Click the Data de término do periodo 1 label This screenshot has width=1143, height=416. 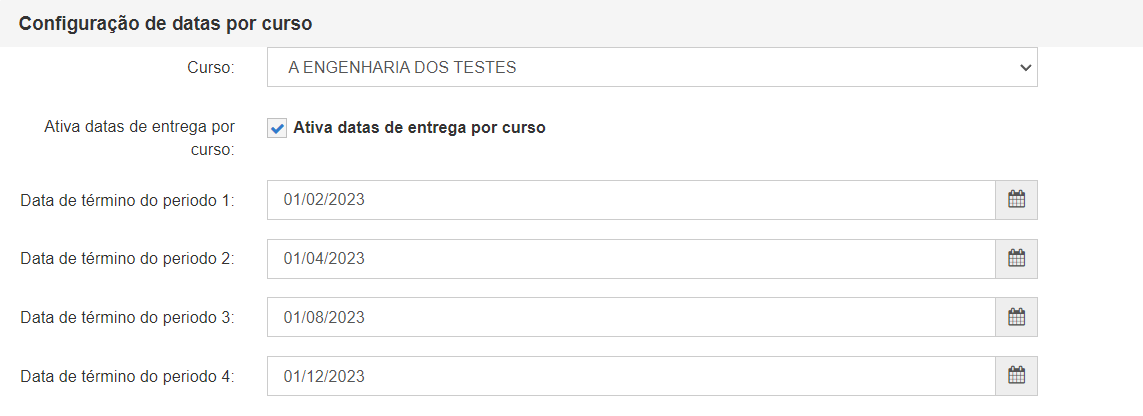(x=128, y=200)
